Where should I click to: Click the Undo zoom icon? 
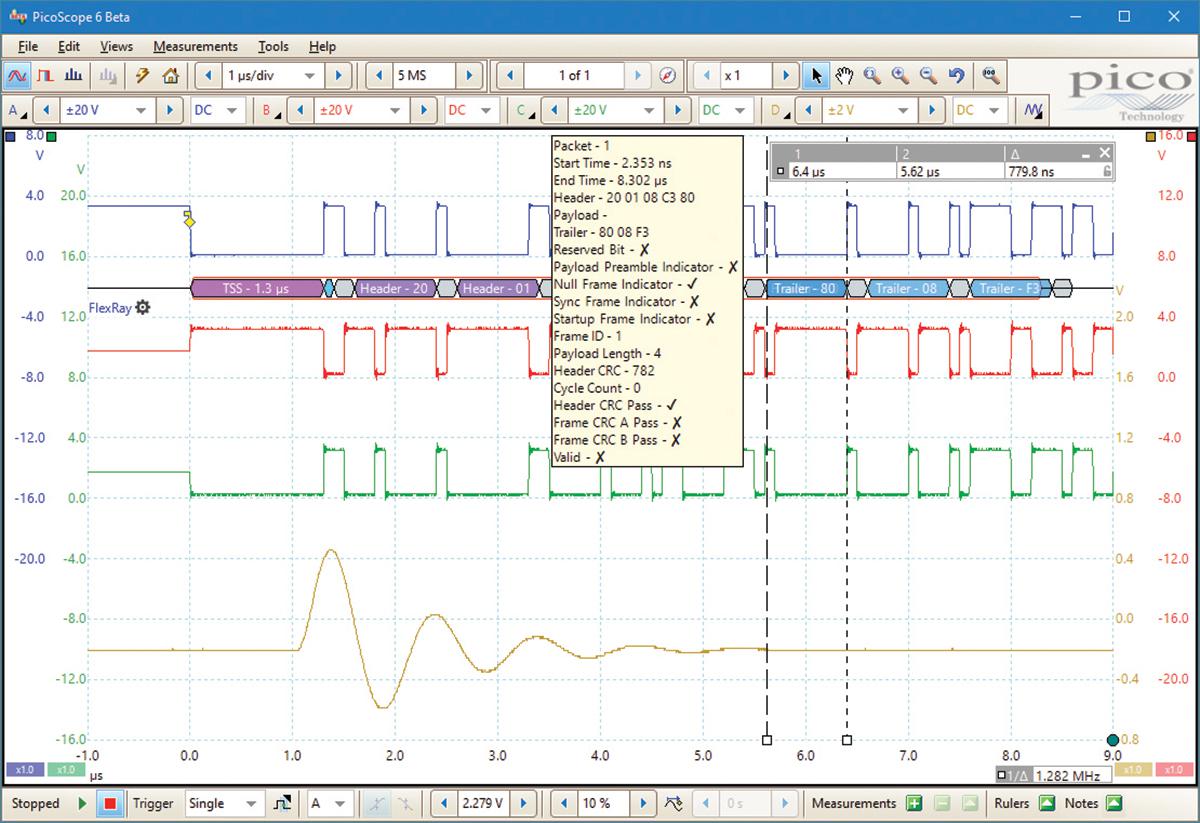tap(955, 75)
